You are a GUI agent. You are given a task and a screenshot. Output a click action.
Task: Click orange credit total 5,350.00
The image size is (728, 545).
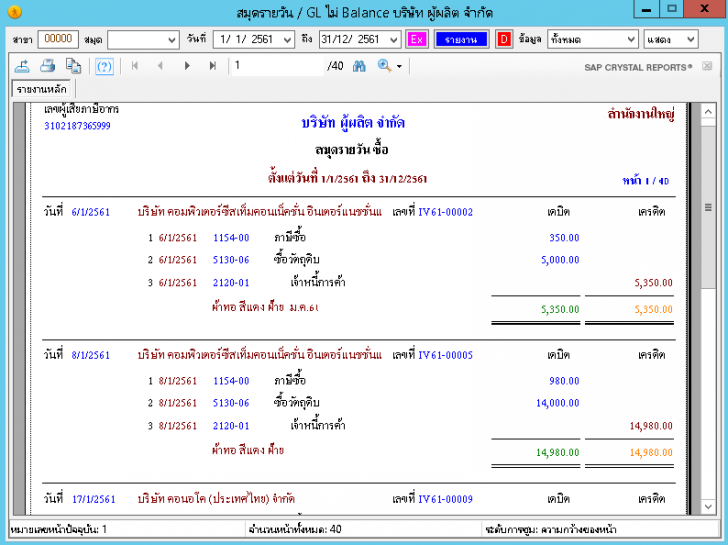coord(653,309)
